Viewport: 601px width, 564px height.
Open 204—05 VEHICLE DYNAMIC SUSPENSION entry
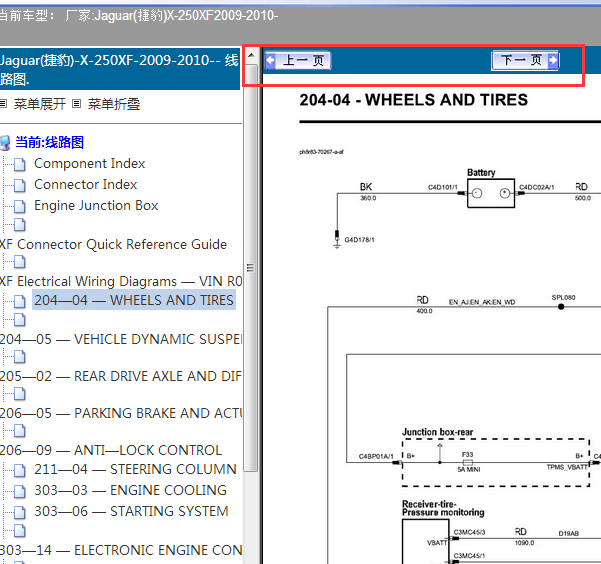point(121,339)
